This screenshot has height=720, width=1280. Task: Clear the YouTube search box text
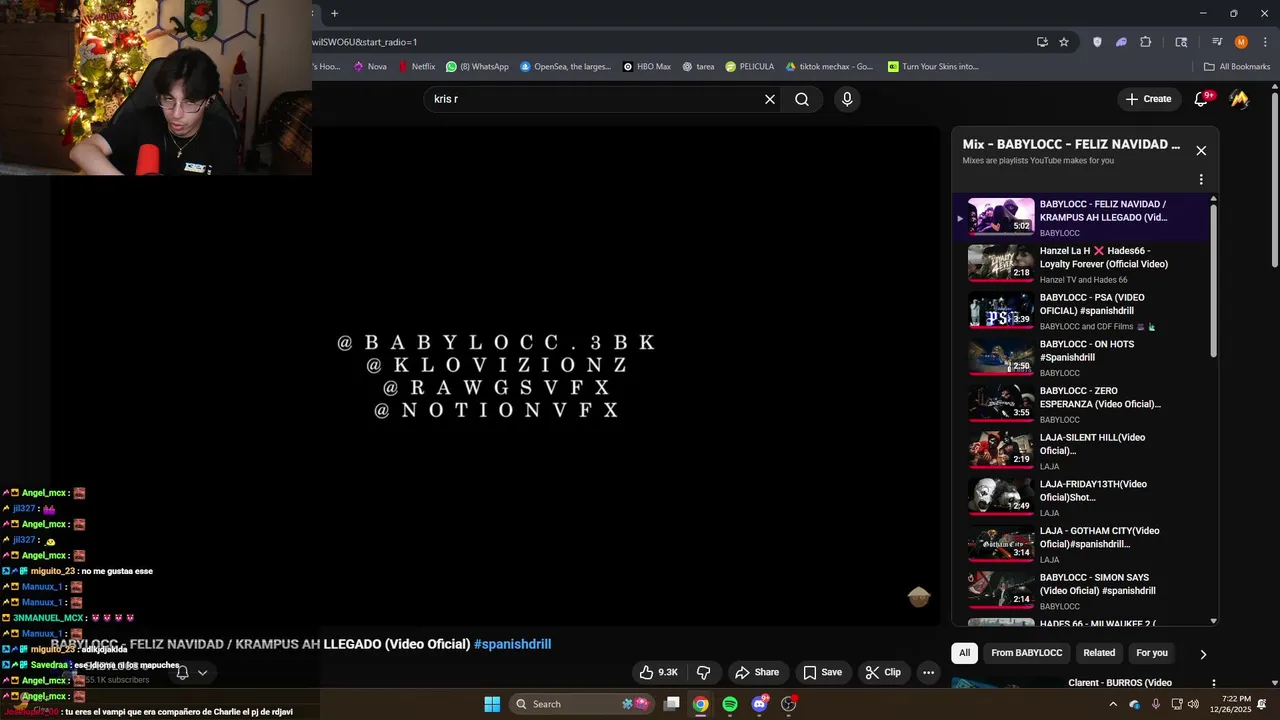coord(770,99)
